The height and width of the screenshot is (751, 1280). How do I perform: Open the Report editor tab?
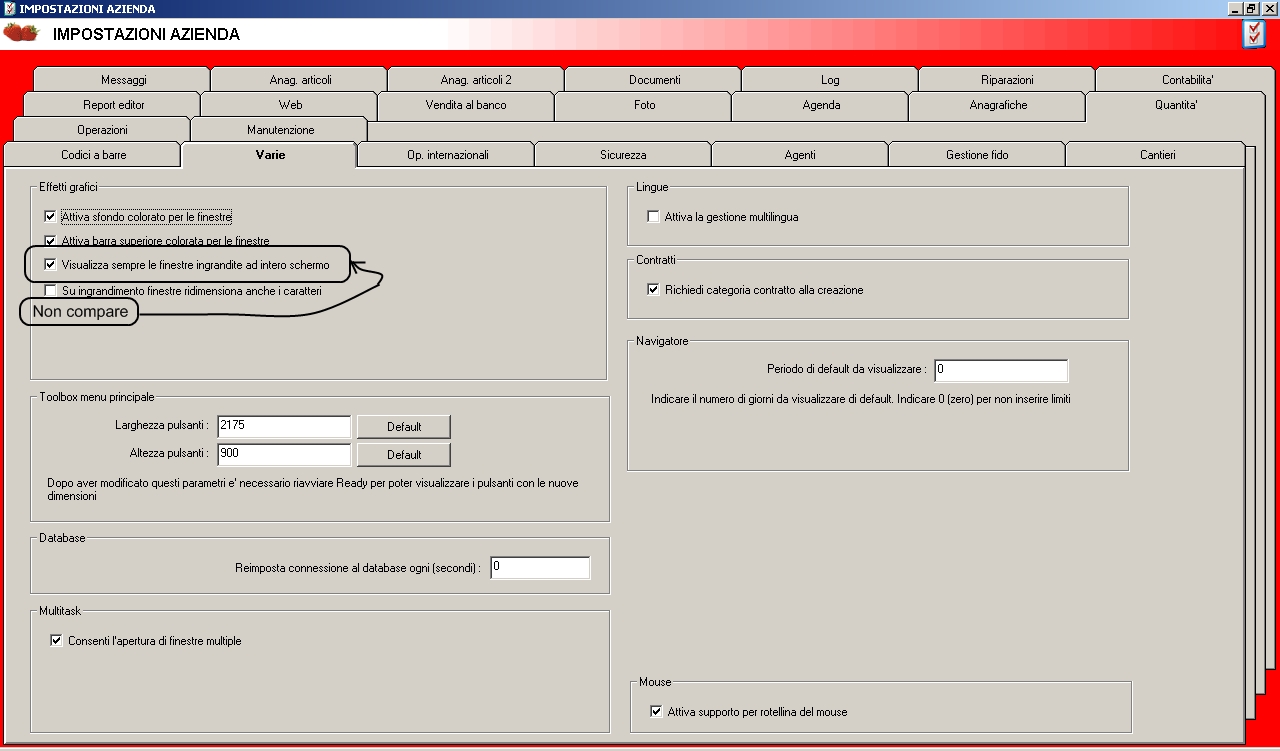pos(112,105)
